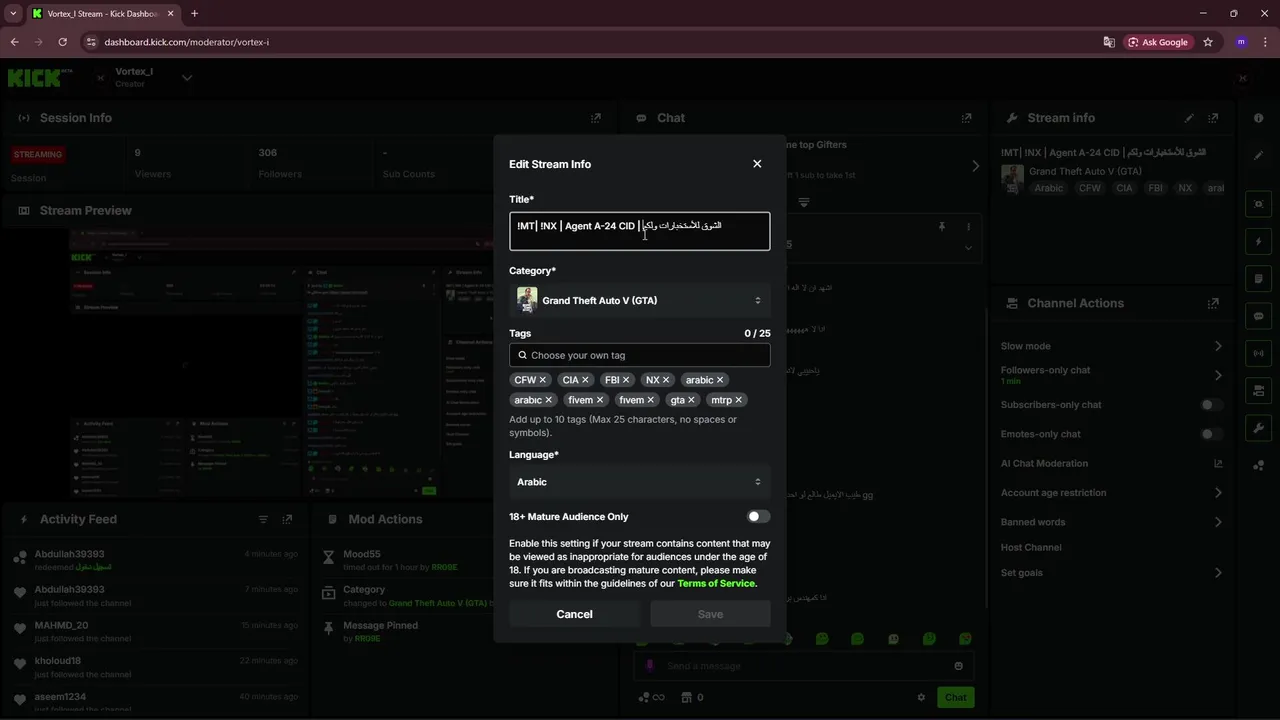Open the Terms of Service link
Viewport: 1280px width, 720px height.
[716, 583]
